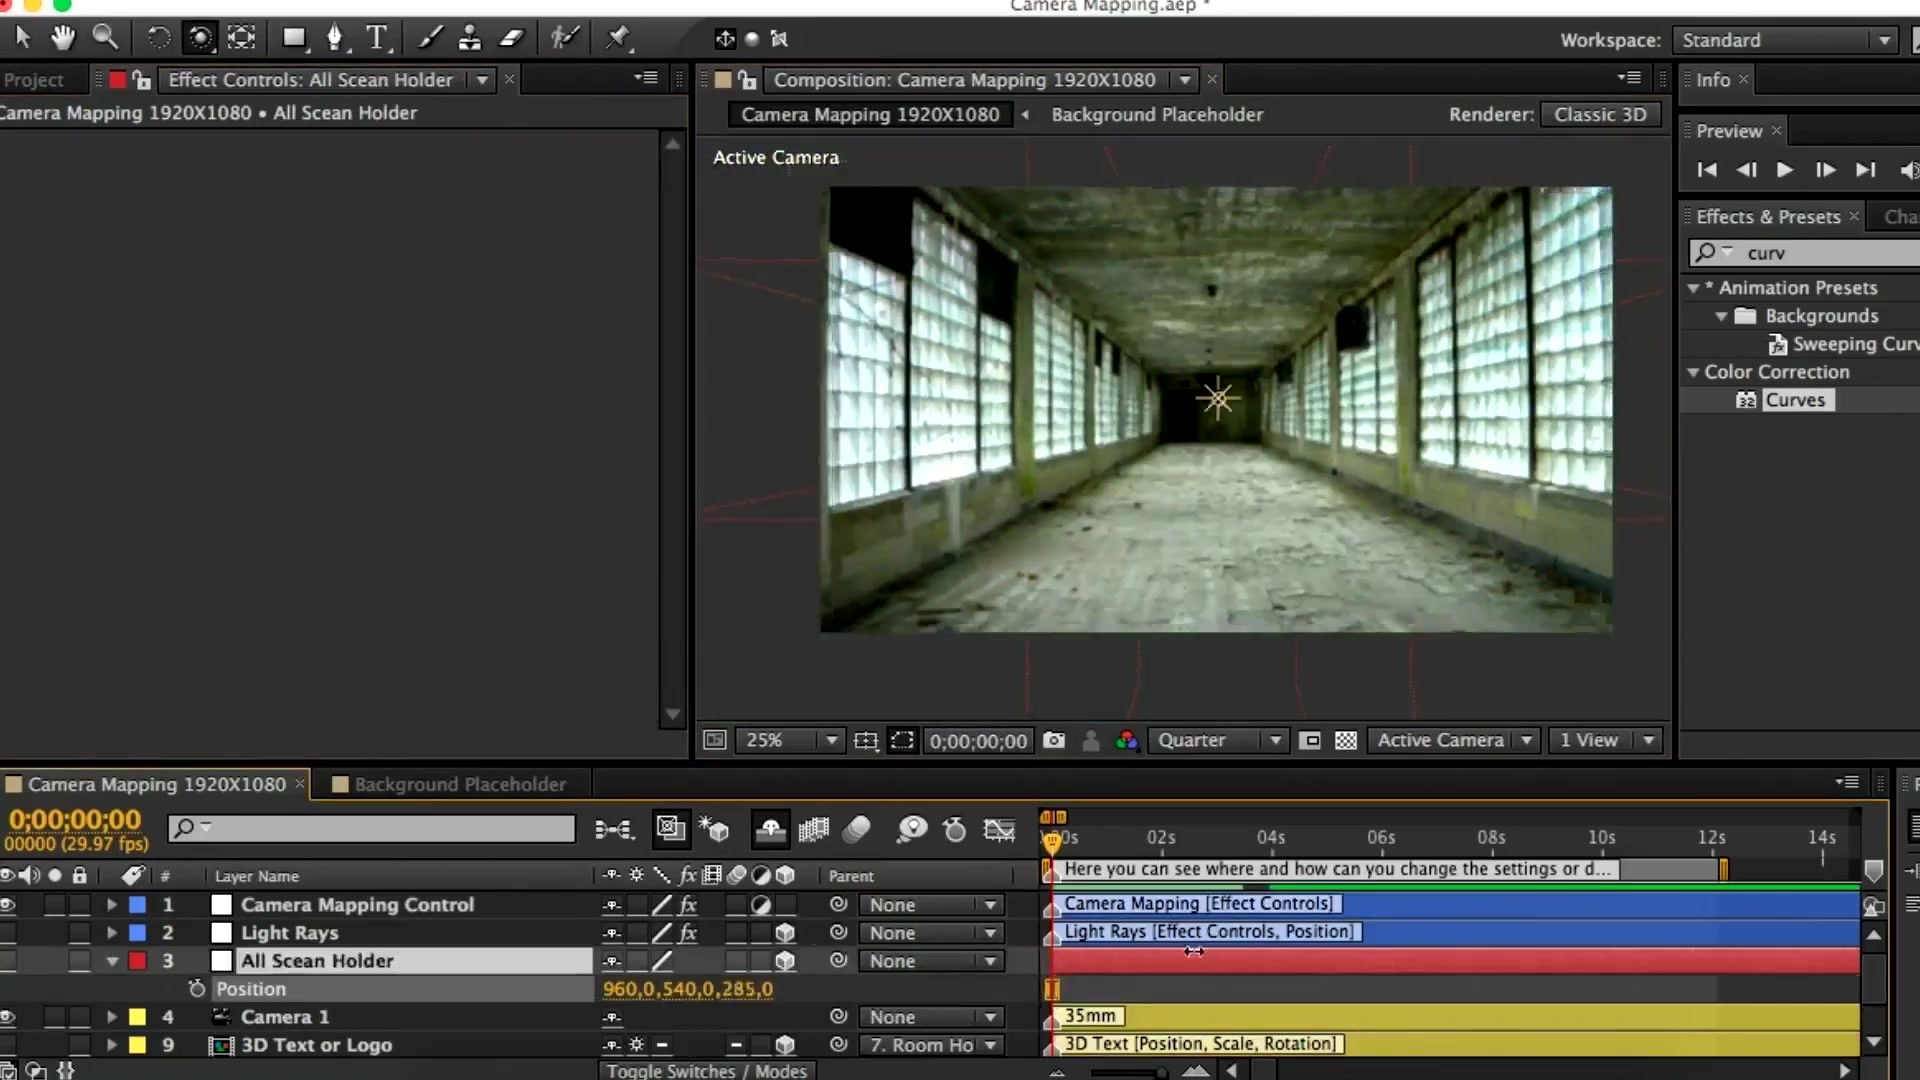Select the Hand tool in toolbar
1920x1080 pixels.
[63, 37]
